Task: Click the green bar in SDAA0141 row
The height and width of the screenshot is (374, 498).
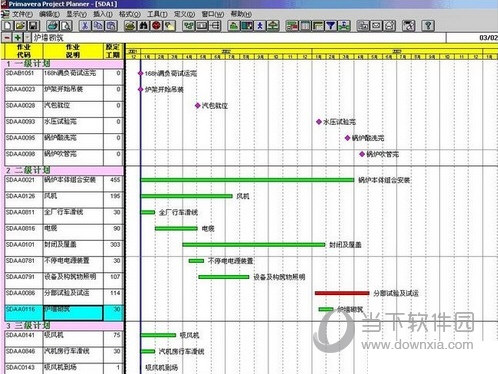Action: (x=158, y=335)
